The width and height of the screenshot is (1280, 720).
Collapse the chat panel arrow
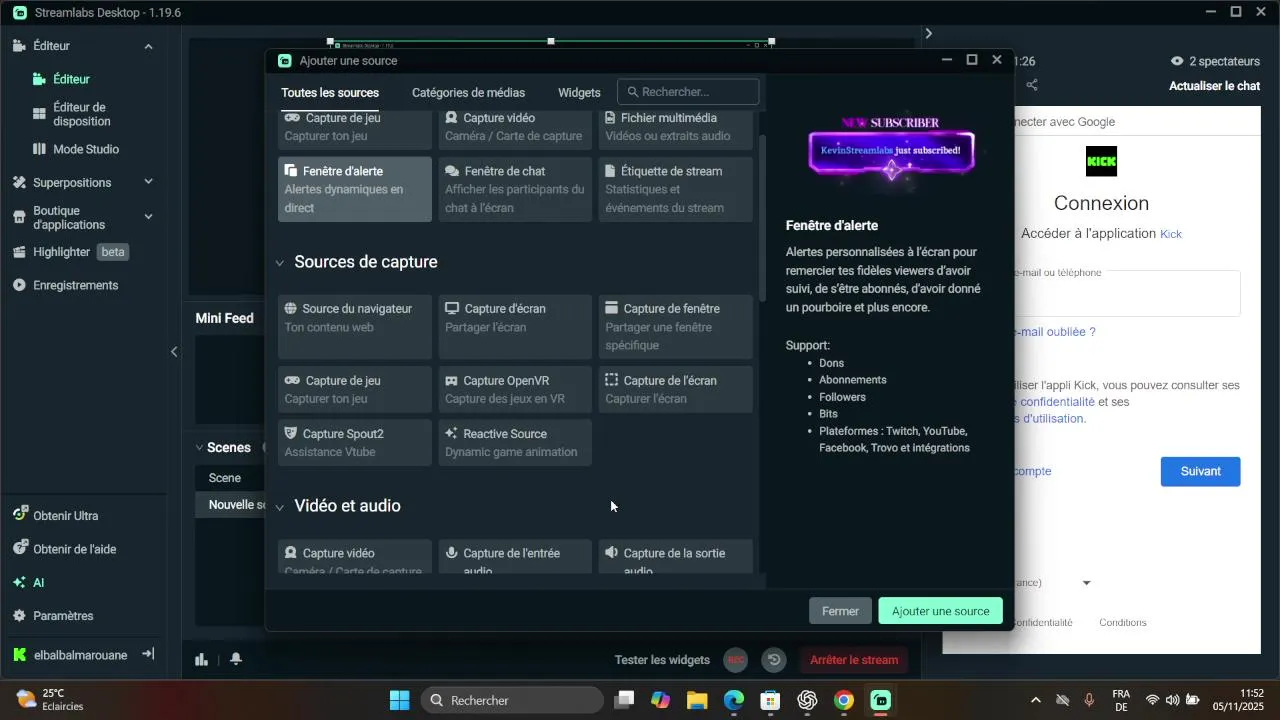928,34
